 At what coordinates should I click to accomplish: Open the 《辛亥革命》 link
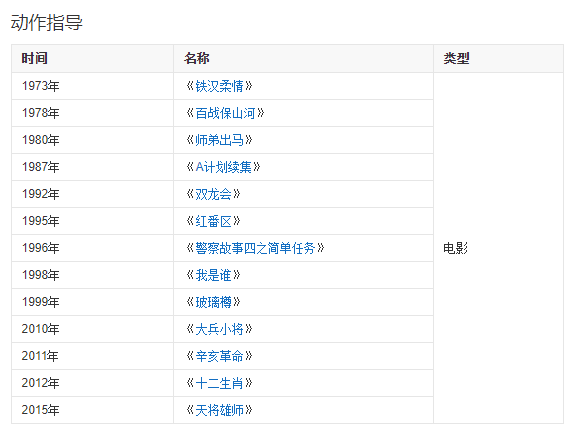219,356
